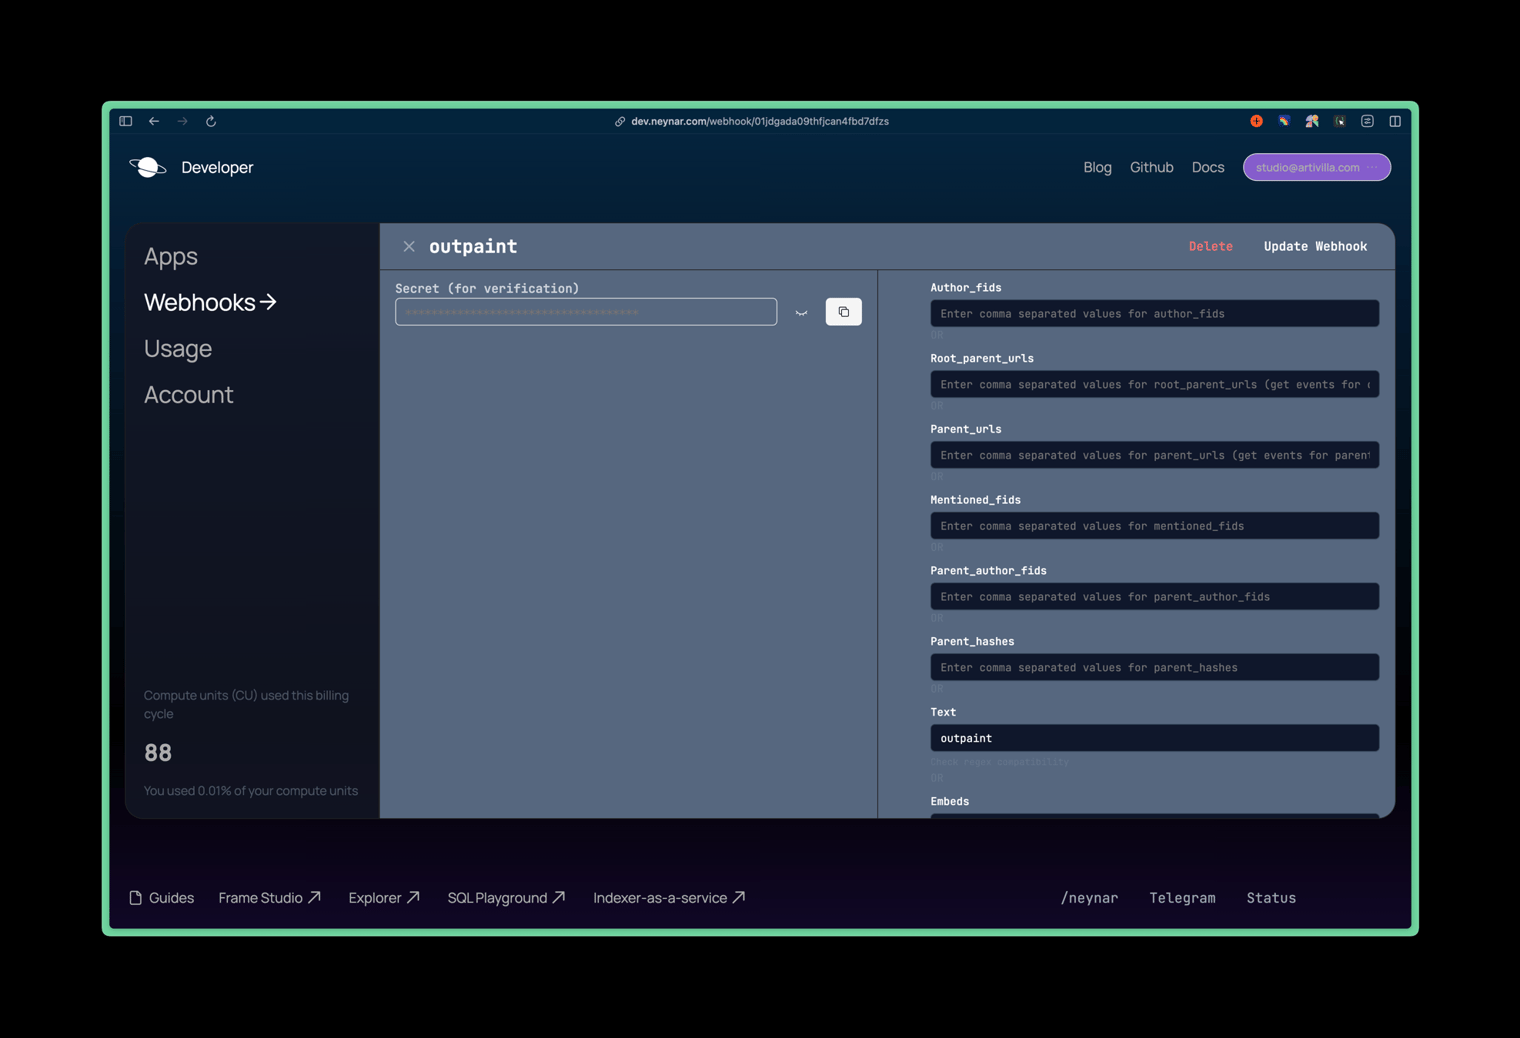Click the Embeds field label
This screenshot has width=1520, height=1038.
950,801
